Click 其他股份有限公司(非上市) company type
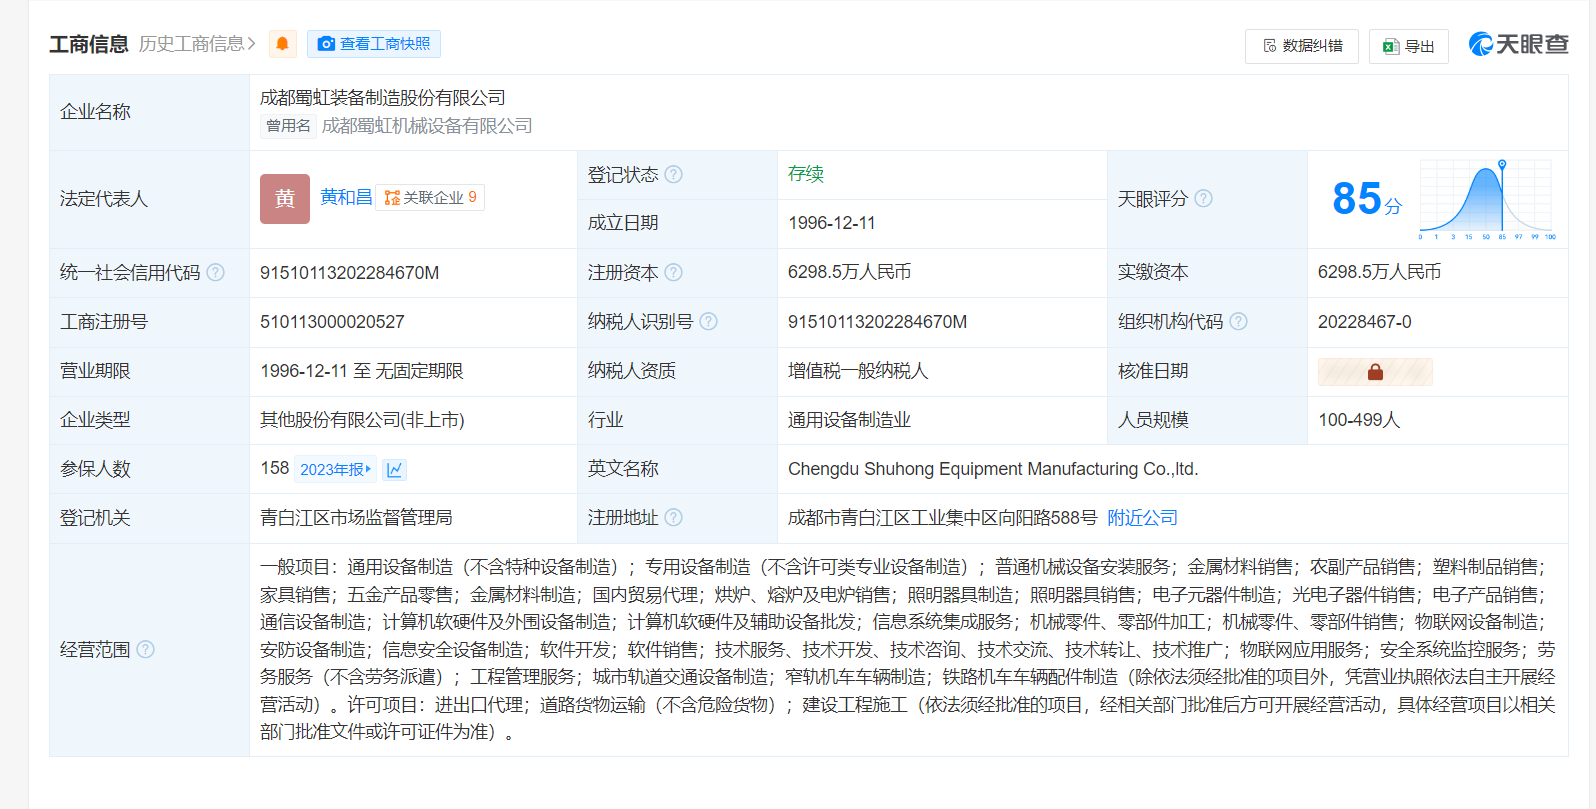1596x809 pixels. click(x=362, y=420)
